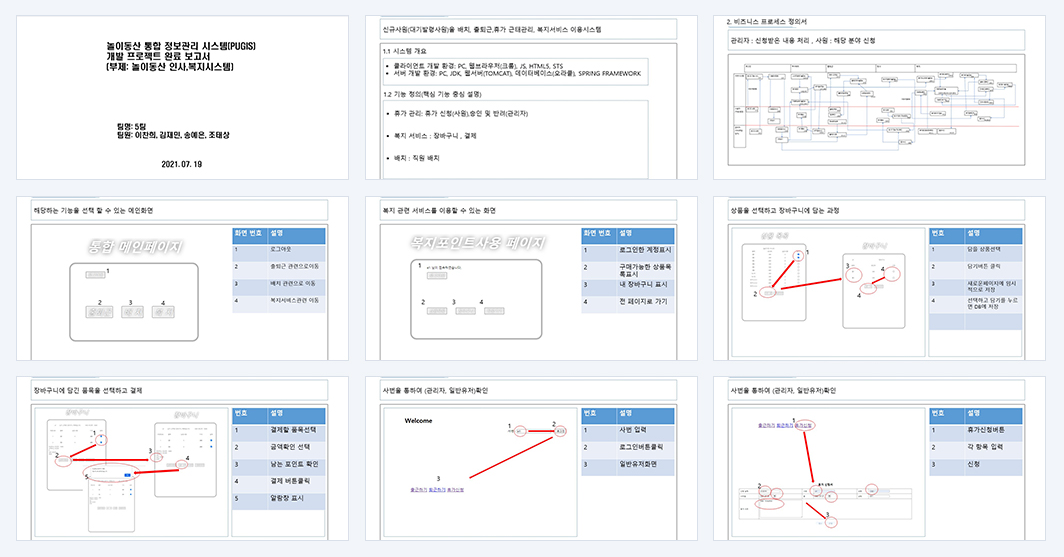The height and width of the screenshot is (557, 1064).
Task: Click the 내 장바구니 표시 table row
Action: coord(628,285)
